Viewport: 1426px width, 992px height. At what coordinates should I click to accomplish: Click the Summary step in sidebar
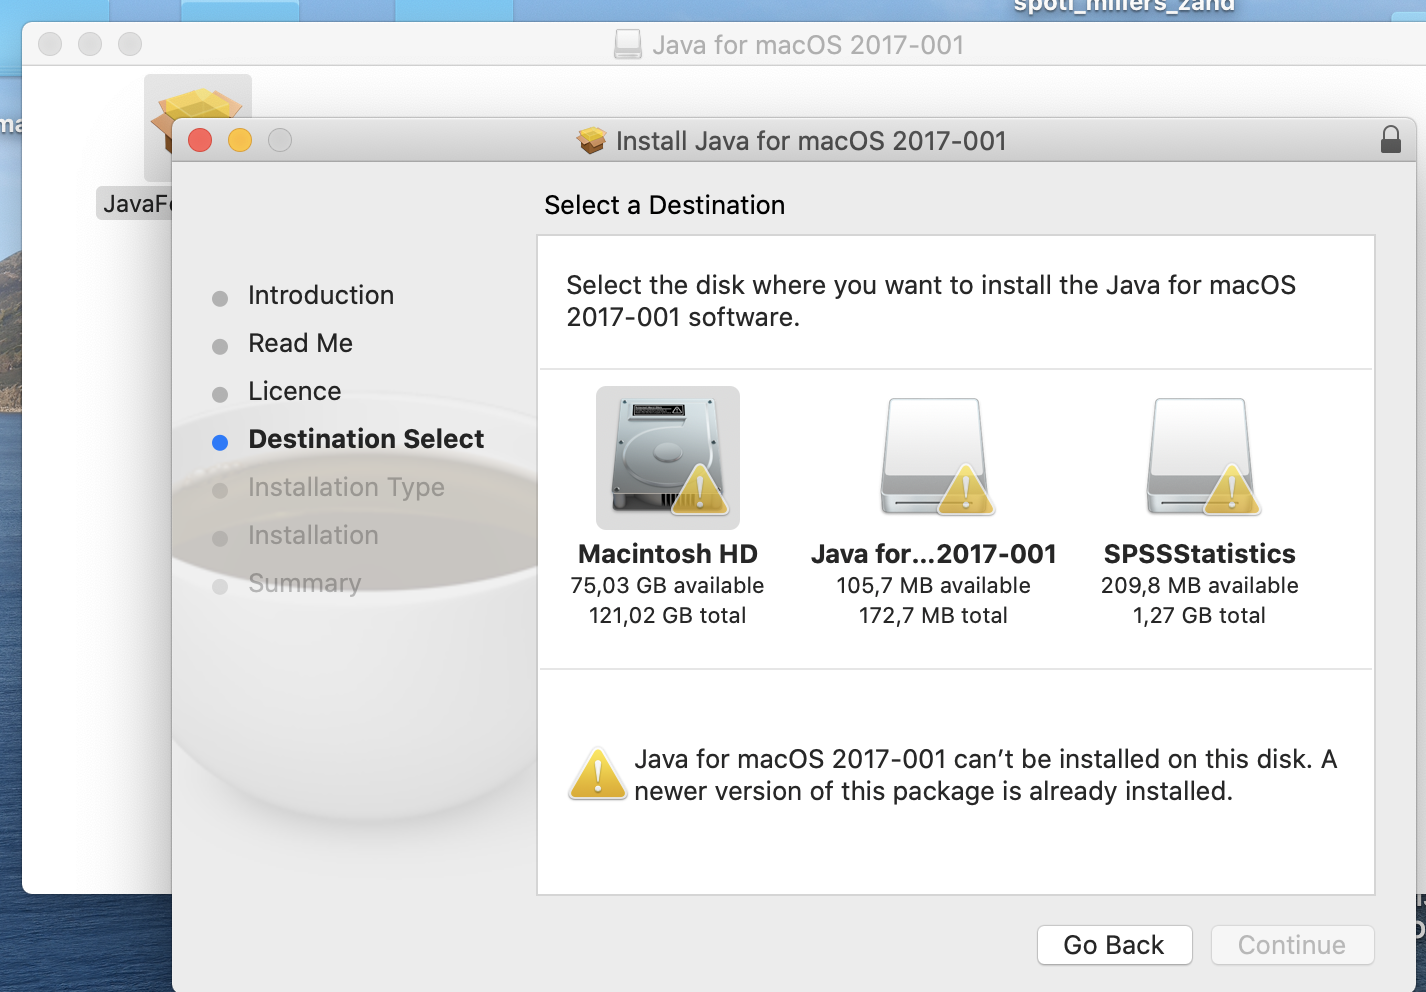pyautogui.click(x=304, y=583)
